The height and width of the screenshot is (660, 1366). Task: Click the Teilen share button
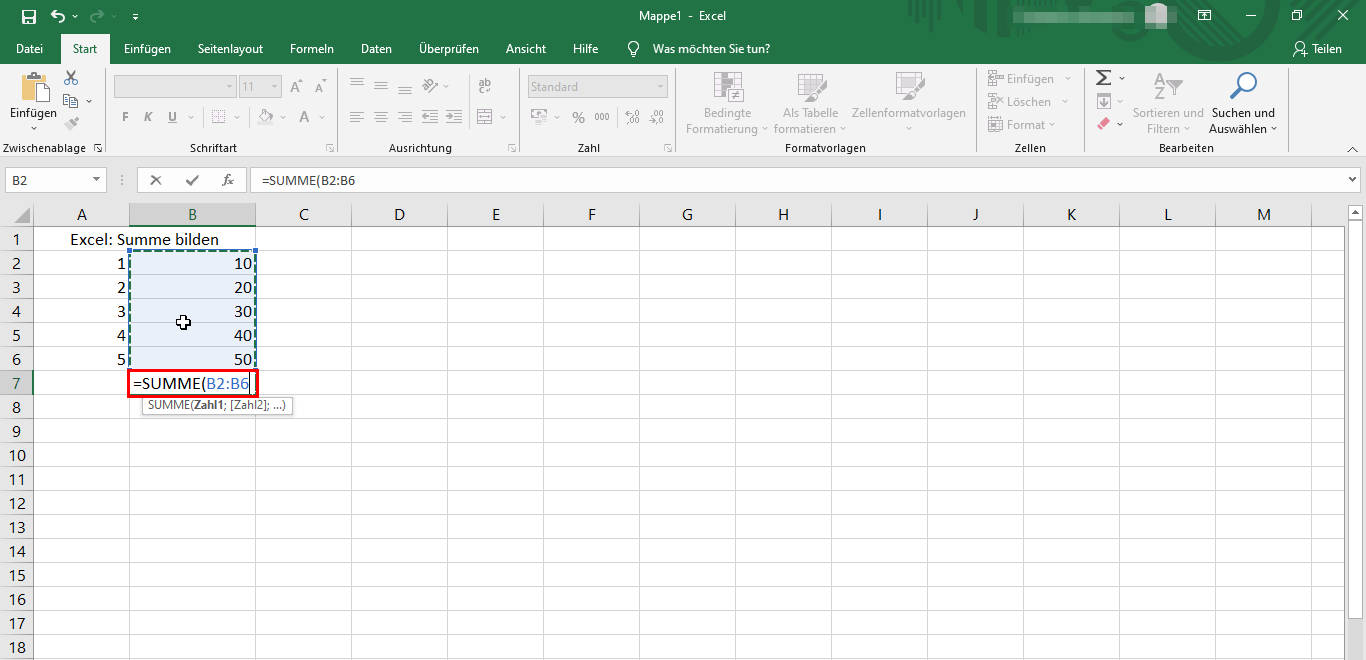pos(1317,48)
